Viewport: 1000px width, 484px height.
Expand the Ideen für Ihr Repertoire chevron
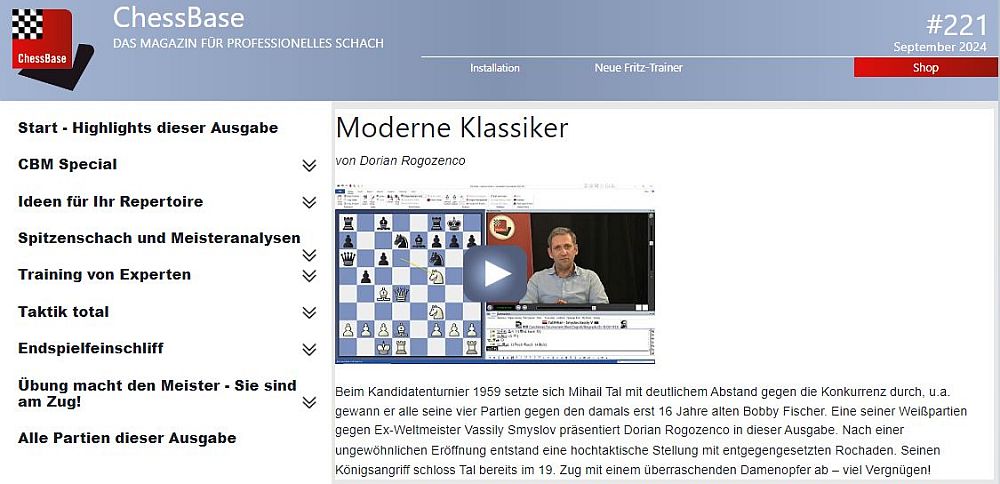309,203
